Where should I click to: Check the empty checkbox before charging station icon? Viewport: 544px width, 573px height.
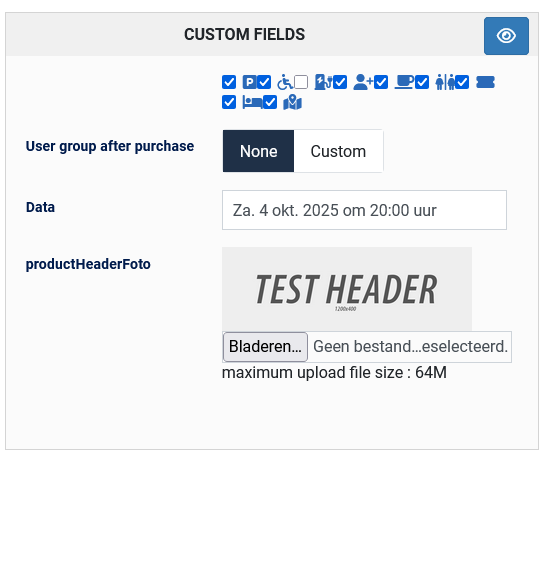click(301, 82)
